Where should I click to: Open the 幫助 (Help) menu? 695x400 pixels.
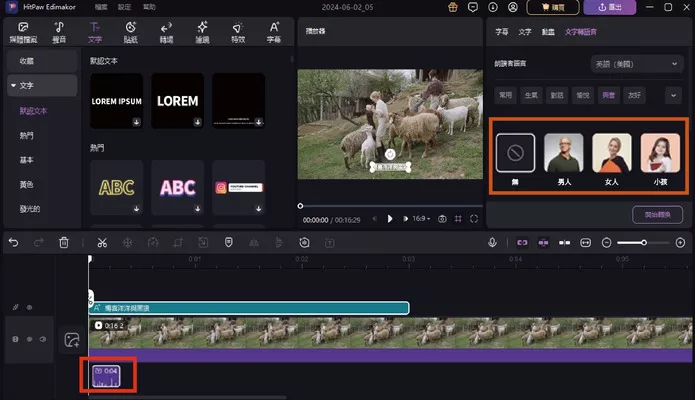tap(149, 7)
